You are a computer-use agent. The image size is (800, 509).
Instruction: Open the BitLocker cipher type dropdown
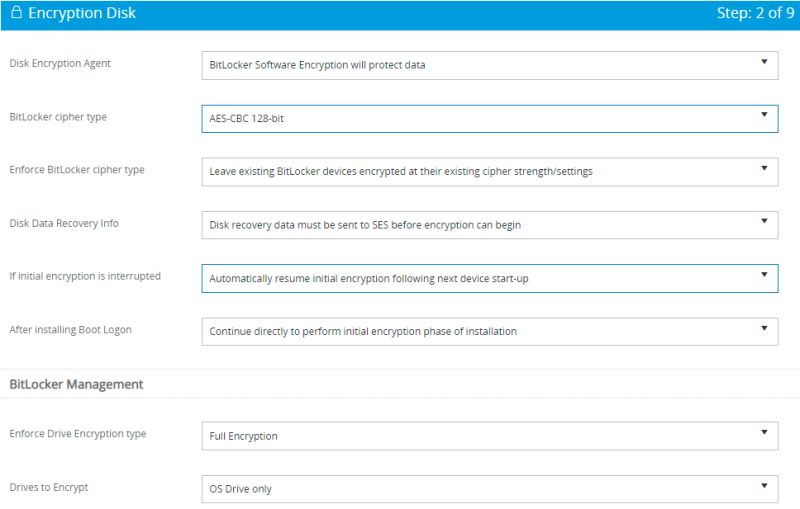[x=490, y=119]
